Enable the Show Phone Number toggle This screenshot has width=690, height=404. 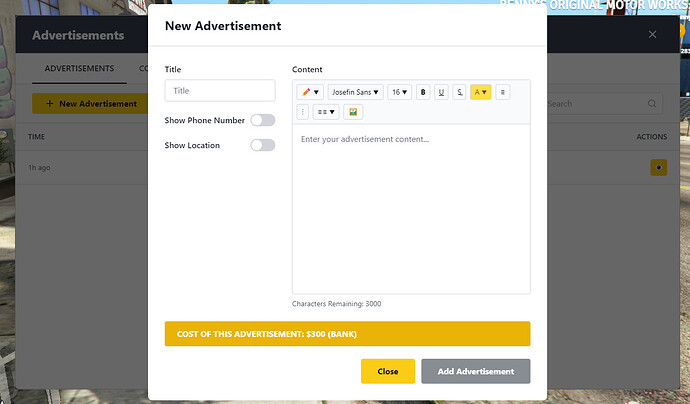coord(263,120)
